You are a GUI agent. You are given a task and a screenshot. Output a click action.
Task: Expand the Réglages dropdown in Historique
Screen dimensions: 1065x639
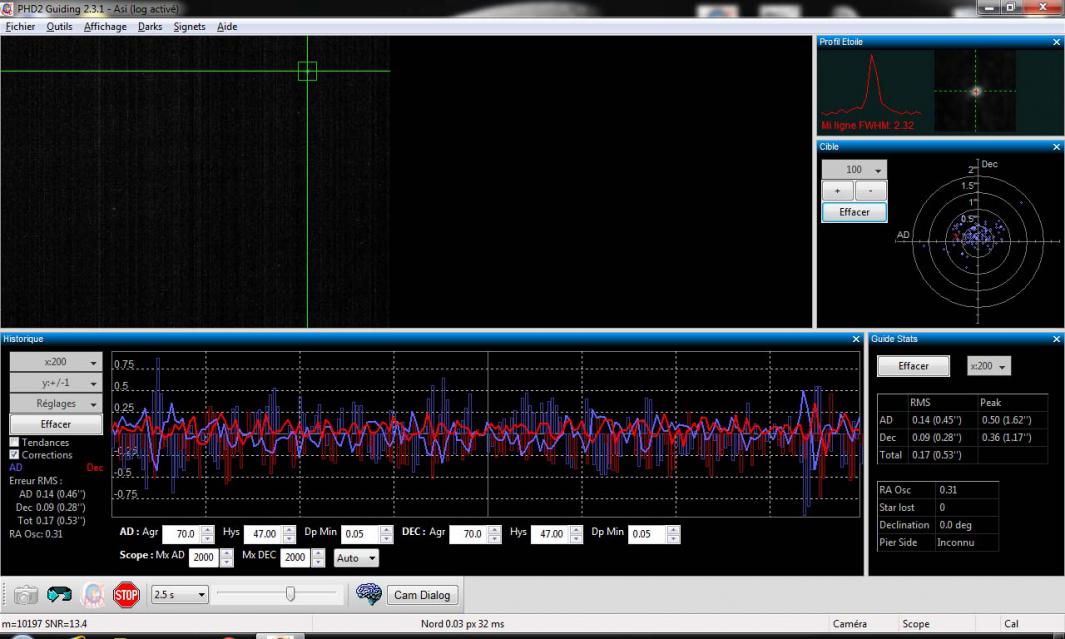(x=56, y=404)
